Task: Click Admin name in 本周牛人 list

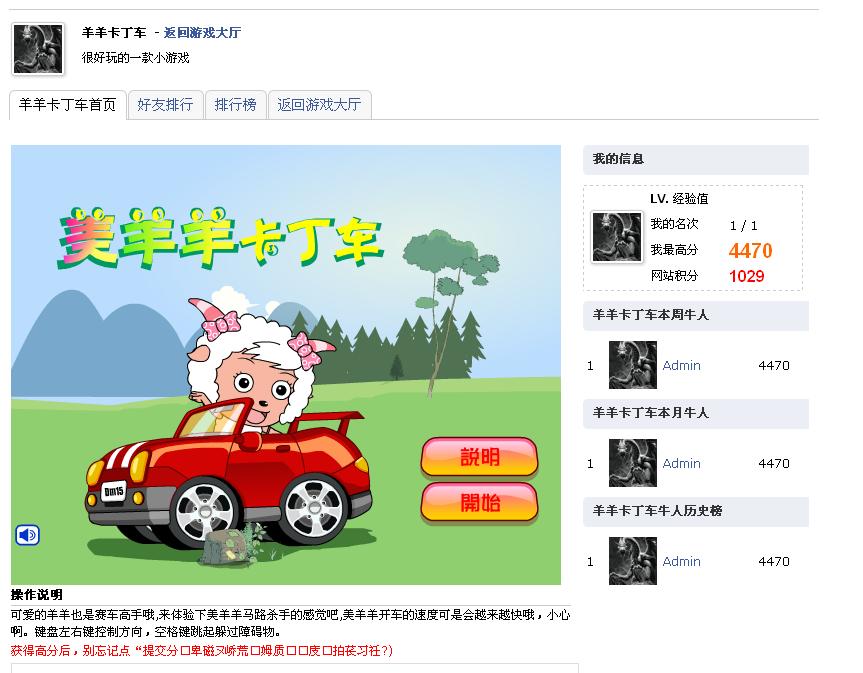Action: click(x=681, y=365)
